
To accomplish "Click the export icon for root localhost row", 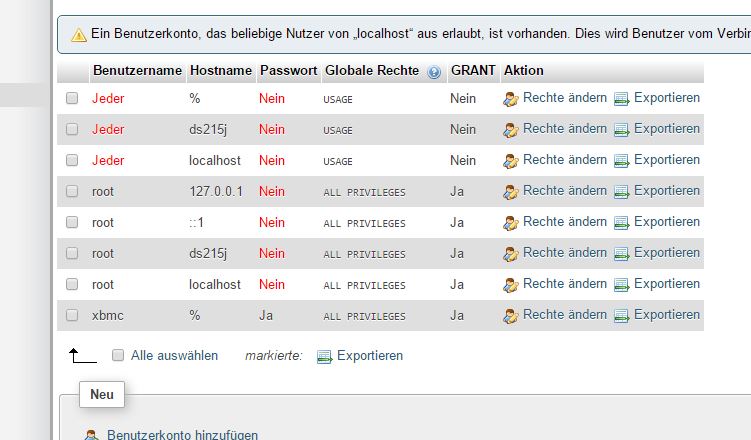I will 622,285.
